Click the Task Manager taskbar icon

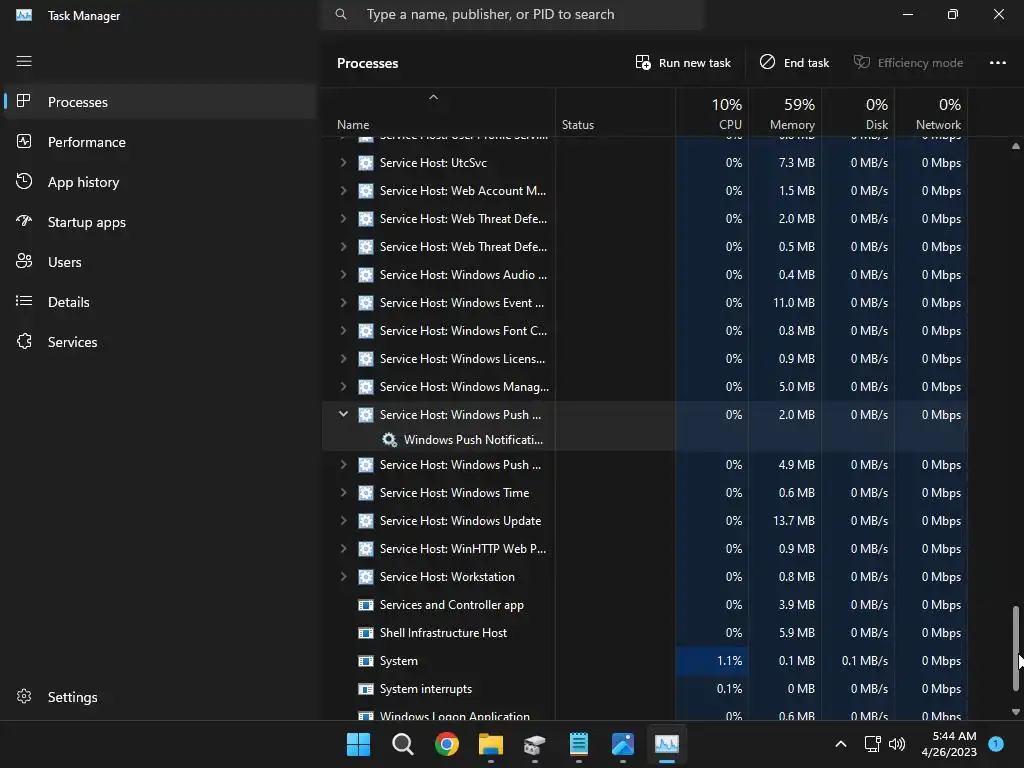pyautogui.click(x=667, y=744)
